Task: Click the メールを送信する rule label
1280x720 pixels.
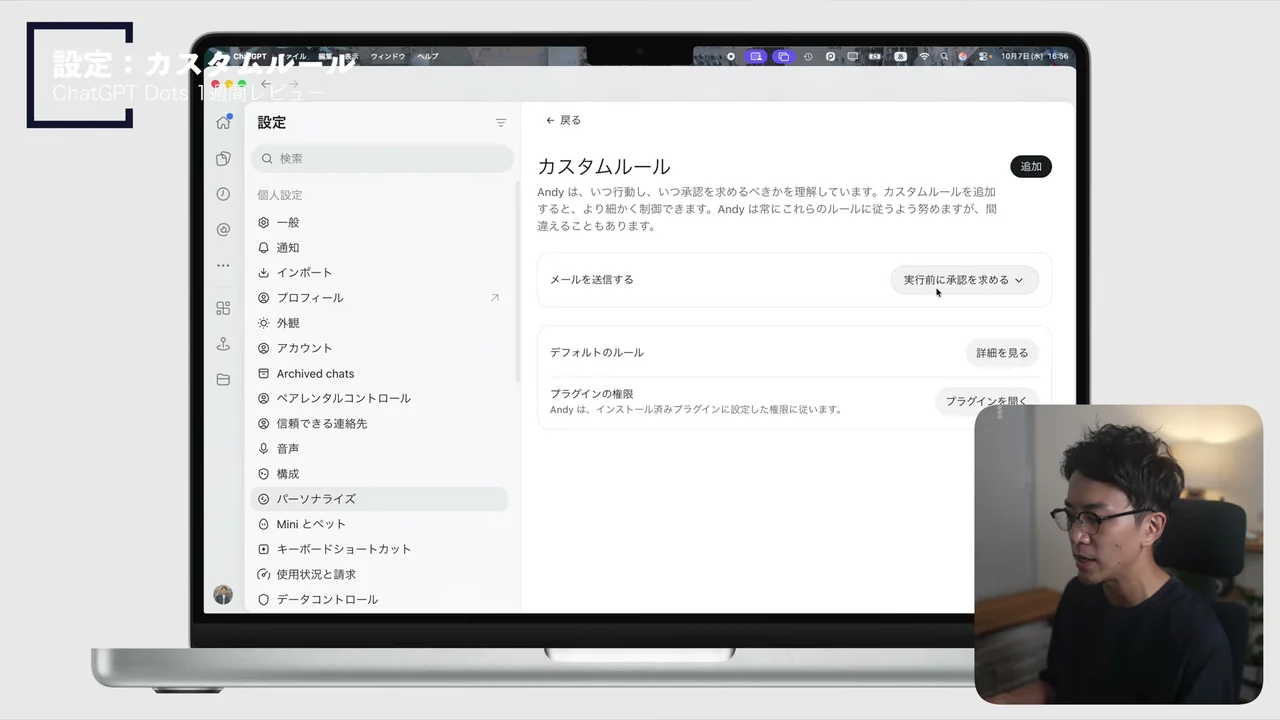Action: (592, 280)
